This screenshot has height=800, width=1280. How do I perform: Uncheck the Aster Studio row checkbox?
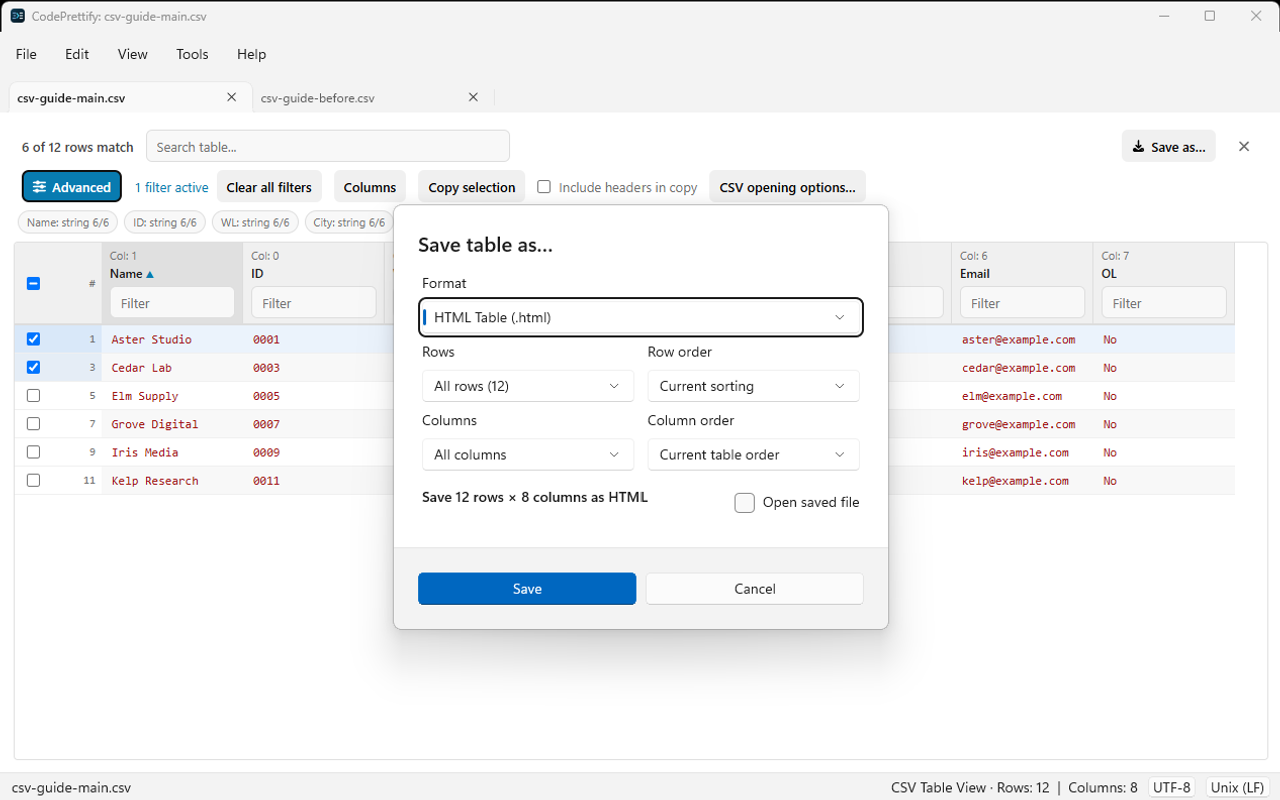[x=33, y=339]
